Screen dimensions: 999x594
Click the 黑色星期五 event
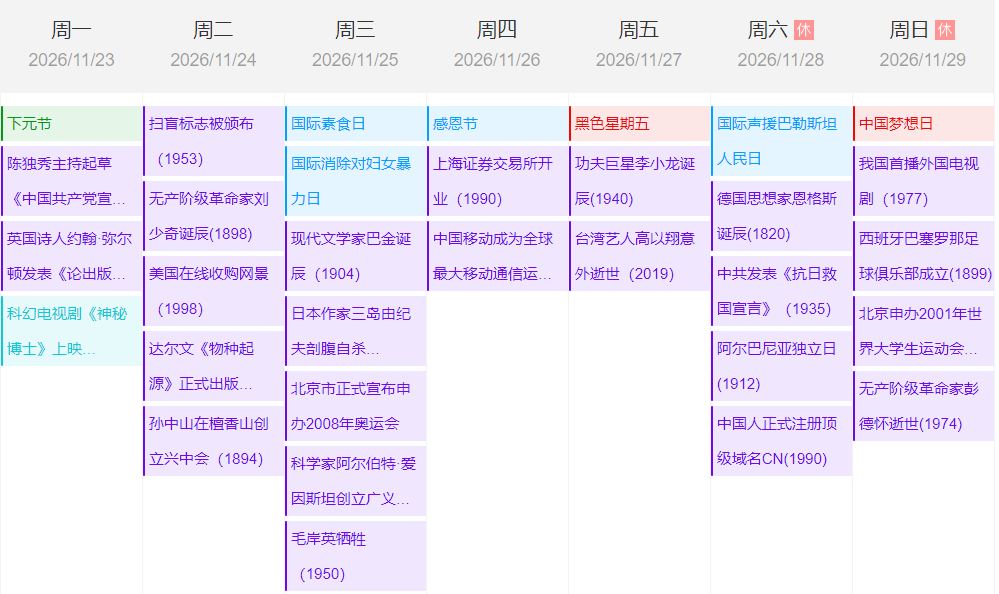[639, 124]
